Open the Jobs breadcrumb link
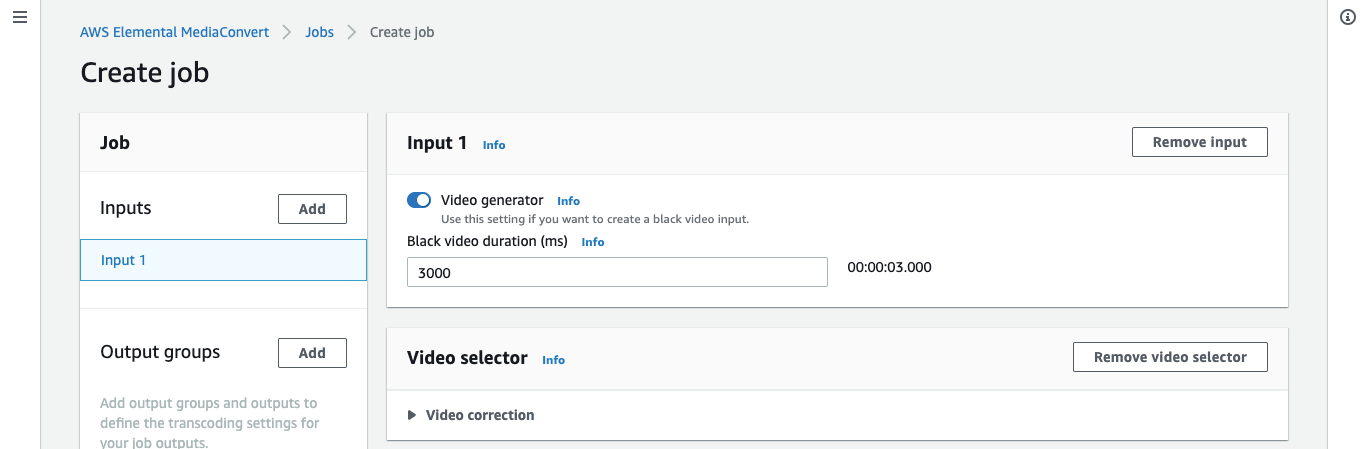 pos(319,32)
